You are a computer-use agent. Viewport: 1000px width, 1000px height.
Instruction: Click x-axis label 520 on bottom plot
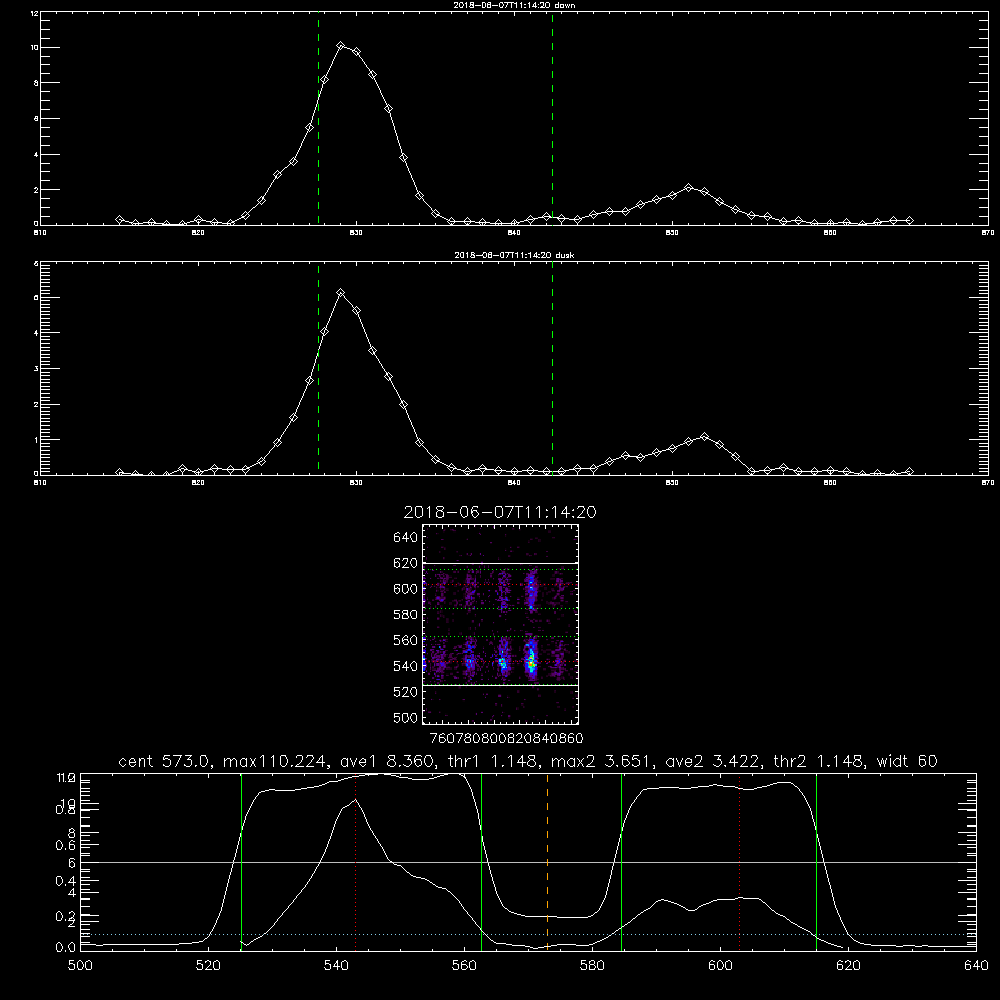coord(208,966)
